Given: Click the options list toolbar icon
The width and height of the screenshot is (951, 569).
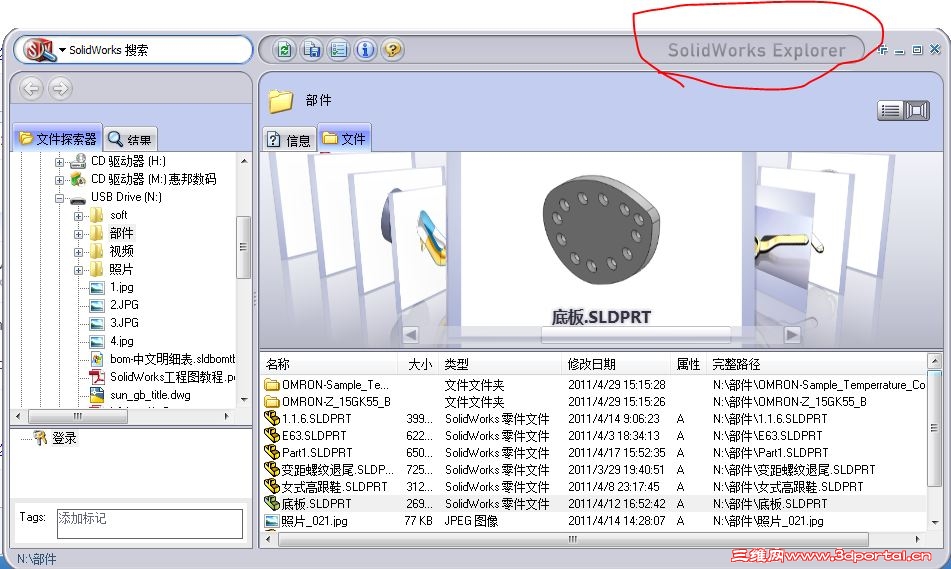Looking at the screenshot, I should click(x=338, y=50).
